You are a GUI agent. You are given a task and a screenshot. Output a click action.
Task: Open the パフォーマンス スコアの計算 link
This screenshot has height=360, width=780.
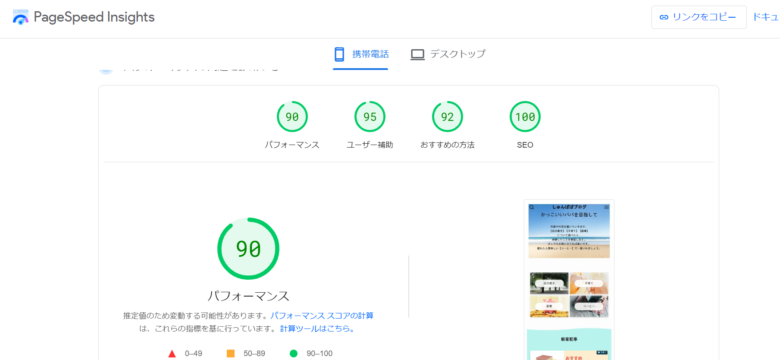pyautogui.click(x=322, y=316)
